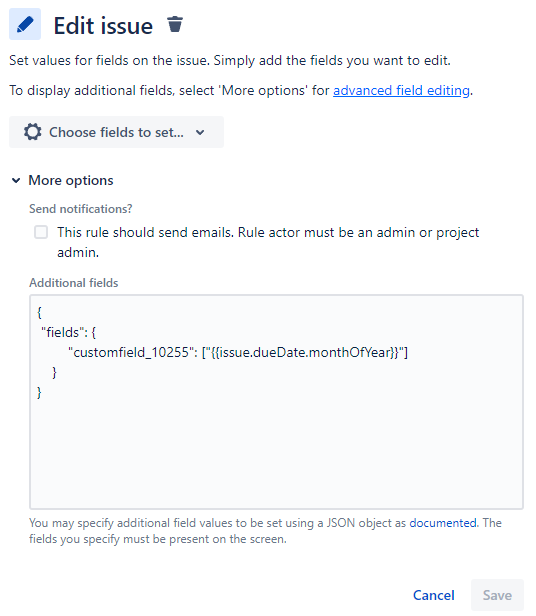The height and width of the screenshot is (616, 536).
Task: Click the Edit issue heading text
Action: point(103,26)
